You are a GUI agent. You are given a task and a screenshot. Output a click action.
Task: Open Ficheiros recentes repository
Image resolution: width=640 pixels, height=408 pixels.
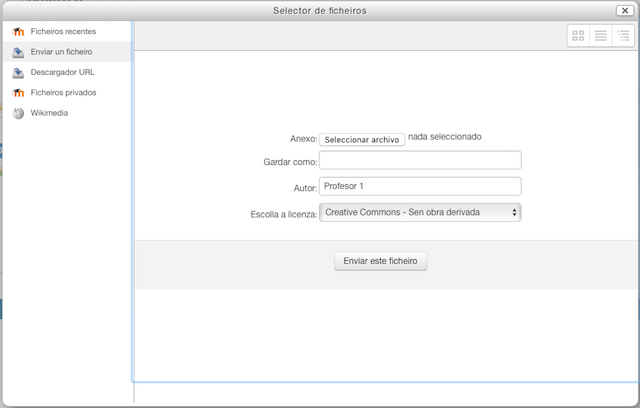[67, 31]
